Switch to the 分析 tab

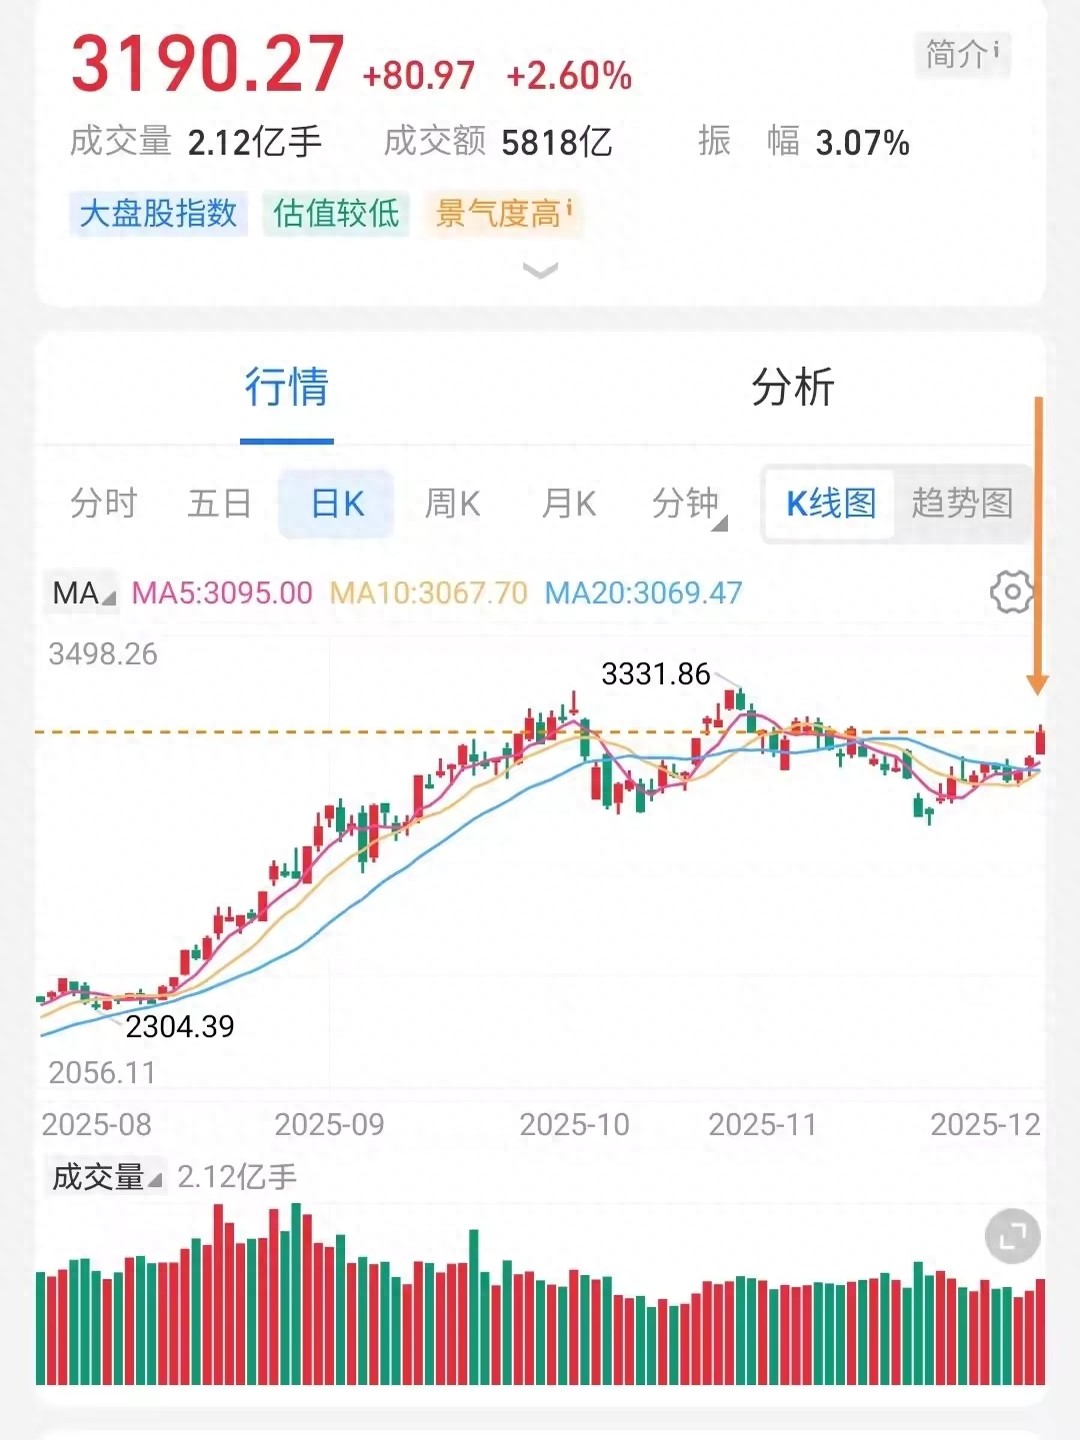coord(792,388)
